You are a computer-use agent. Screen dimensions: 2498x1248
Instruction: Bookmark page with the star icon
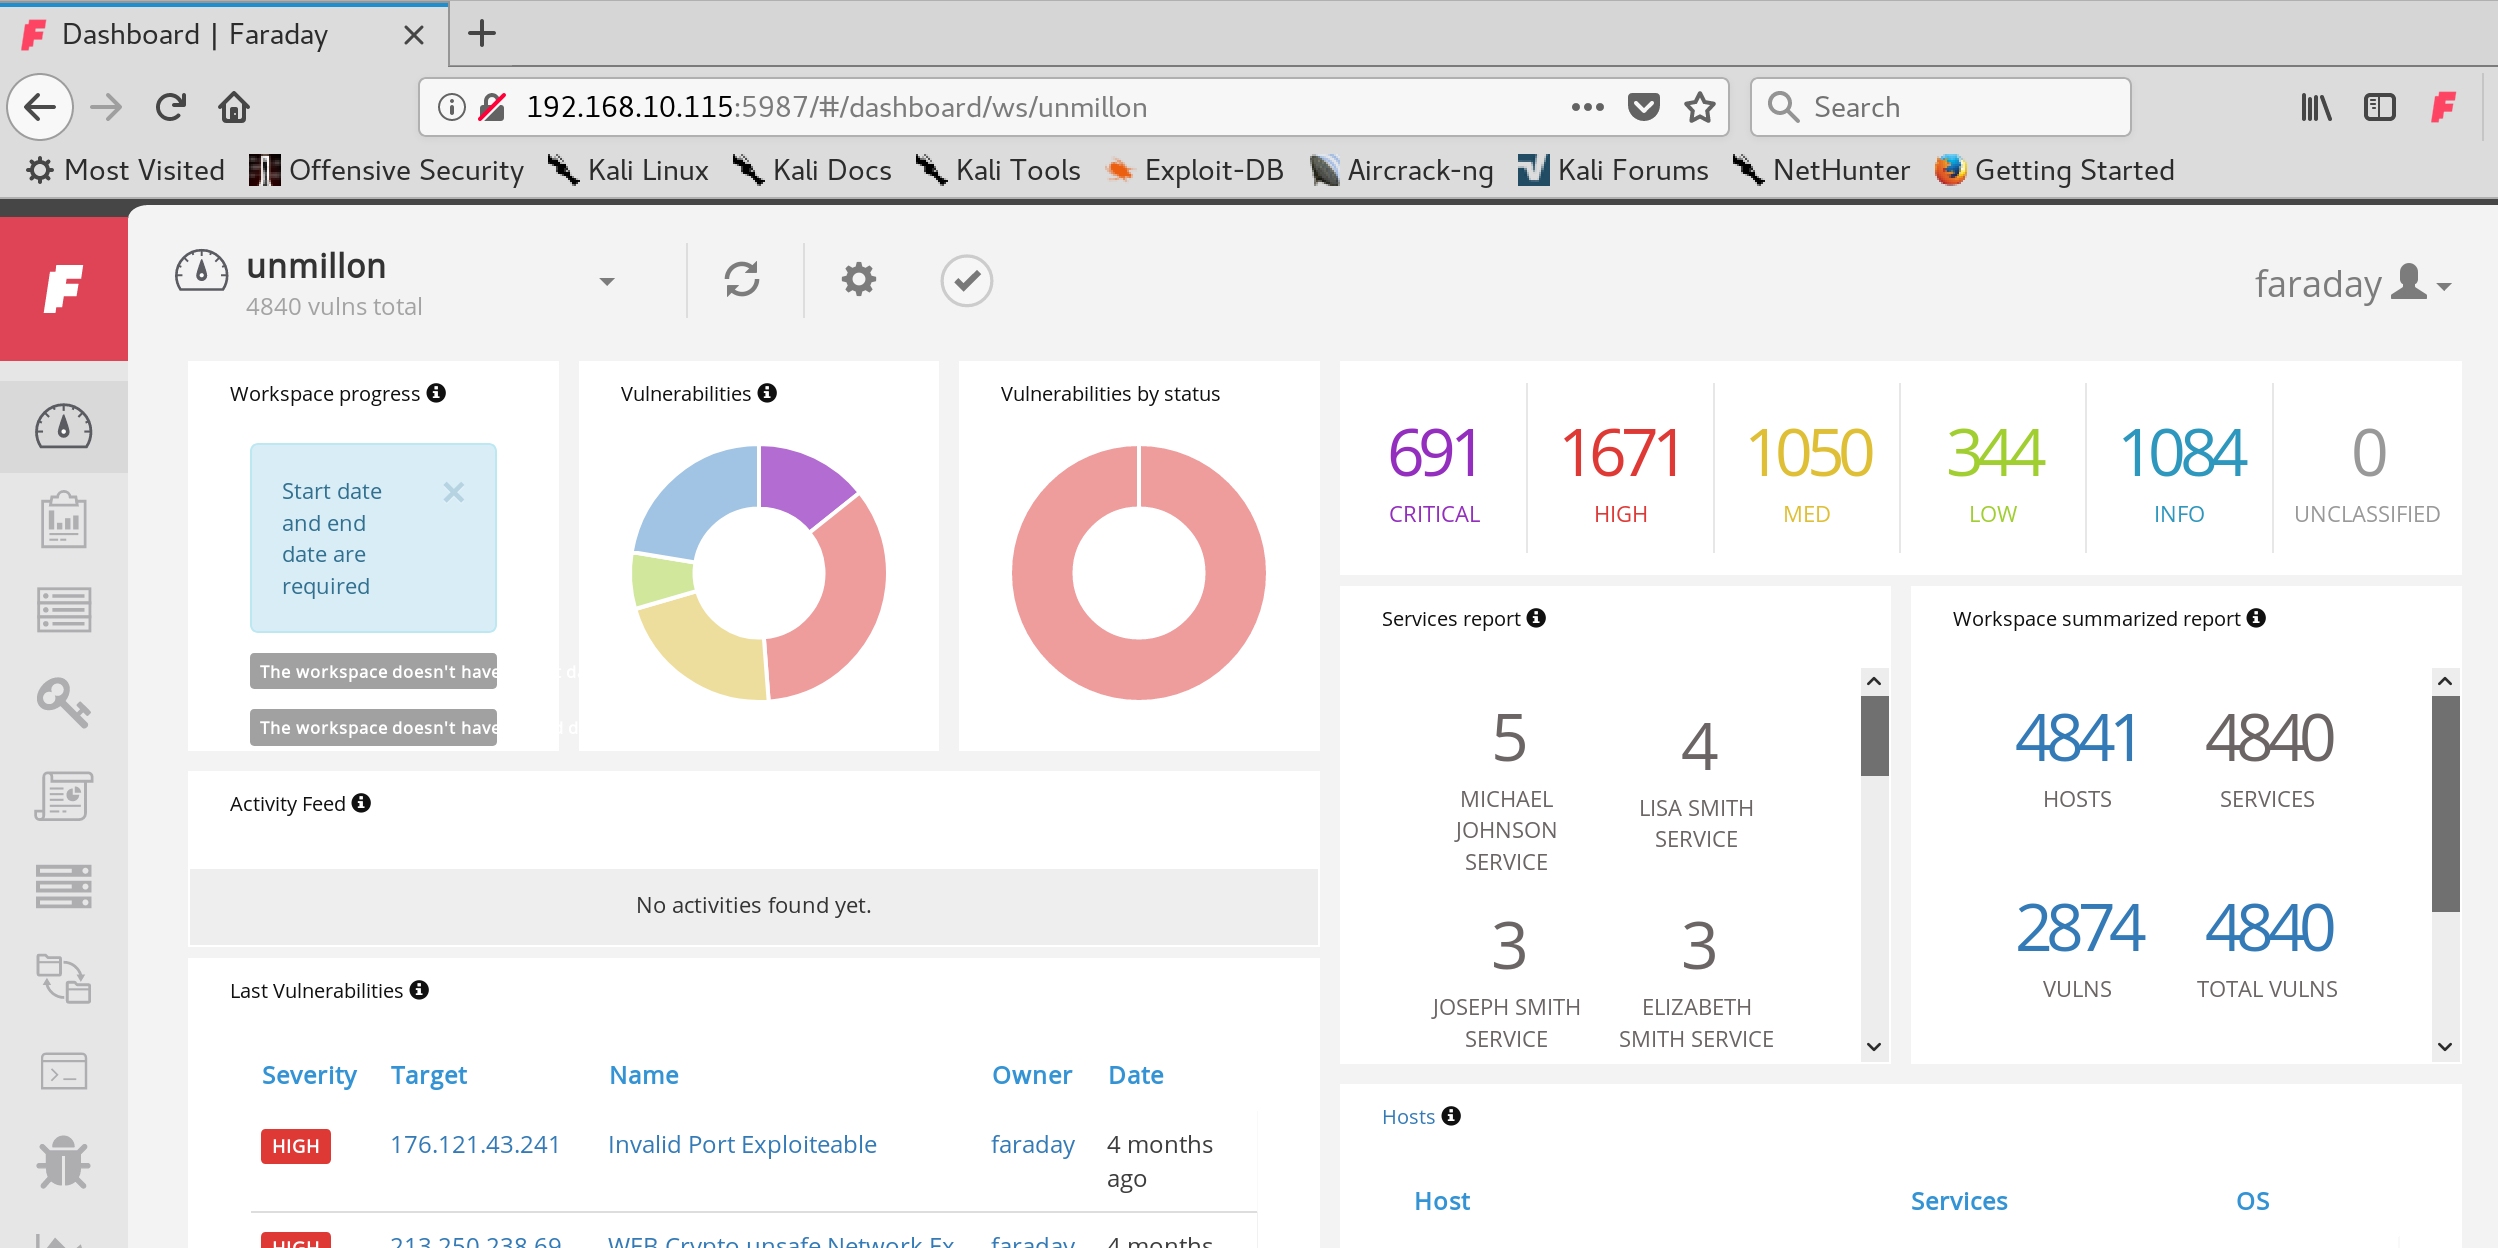click(1699, 107)
